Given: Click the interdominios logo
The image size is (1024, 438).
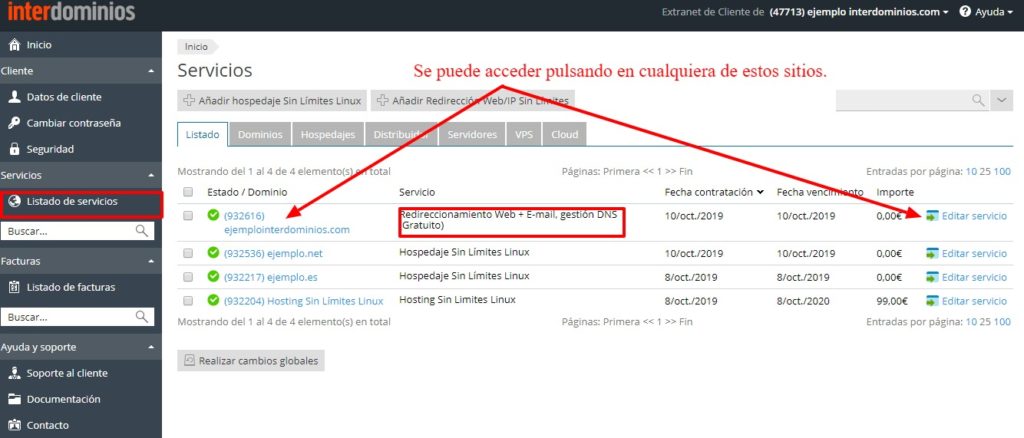Looking at the screenshot, I should [71, 12].
